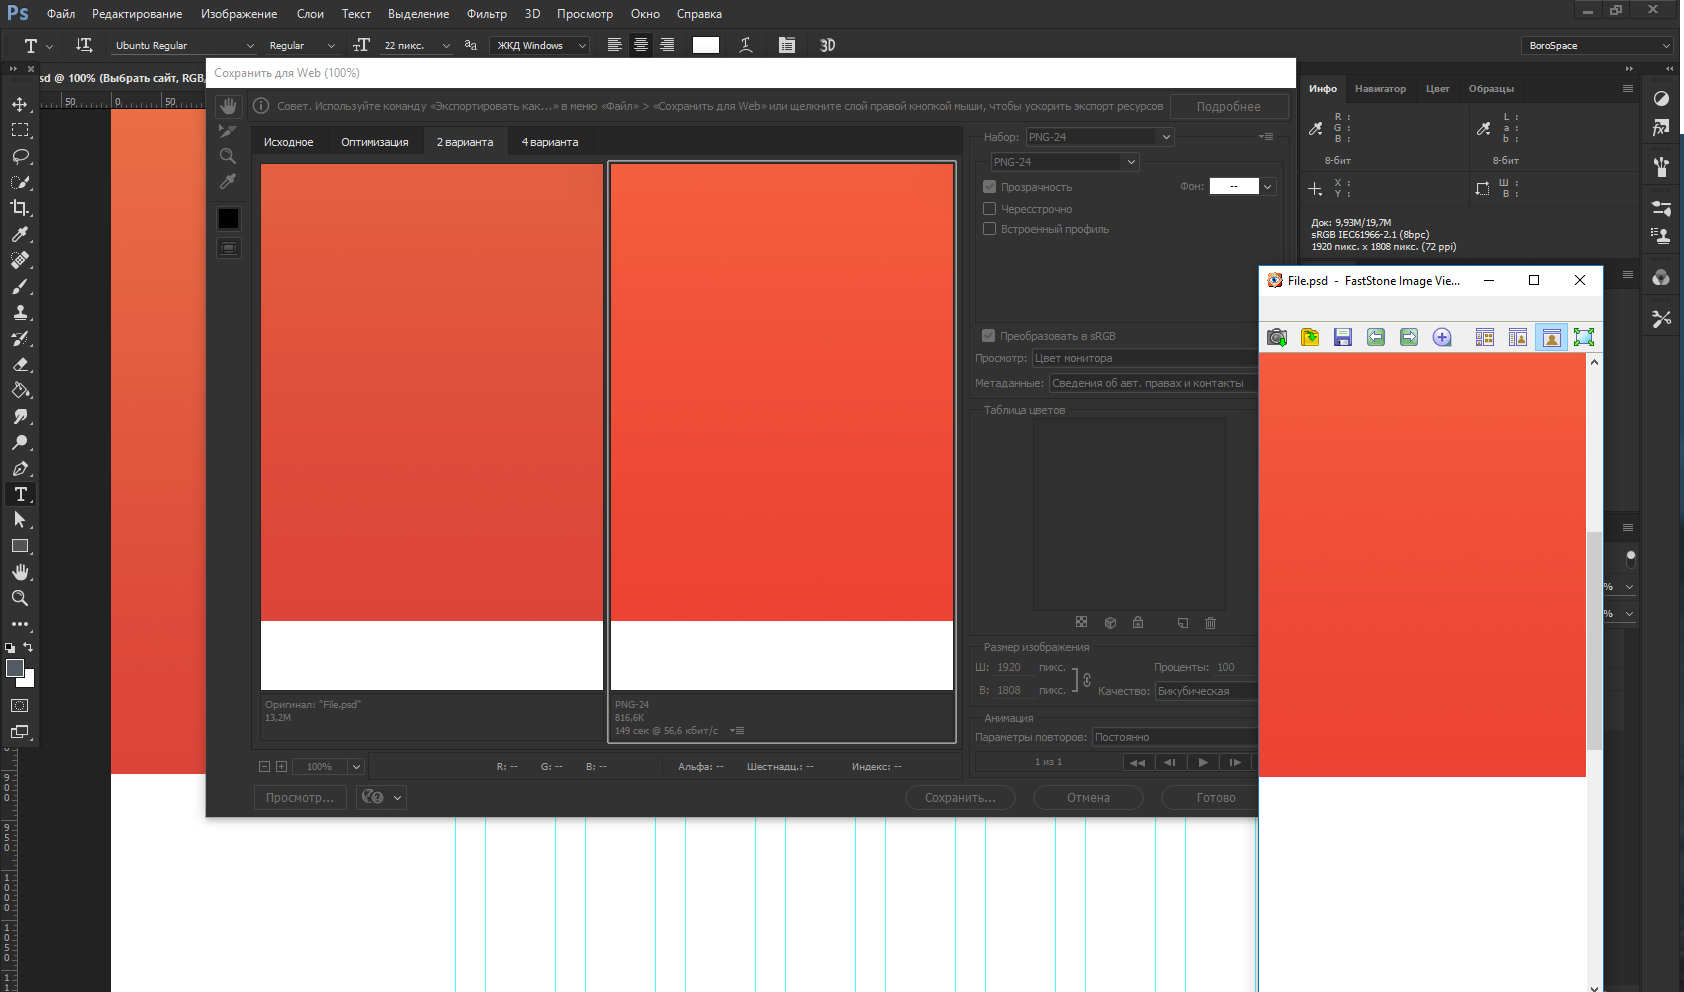Screen dimensions: 1684x992
Task: Select the Path Selection tool
Action: click(20, 520)
